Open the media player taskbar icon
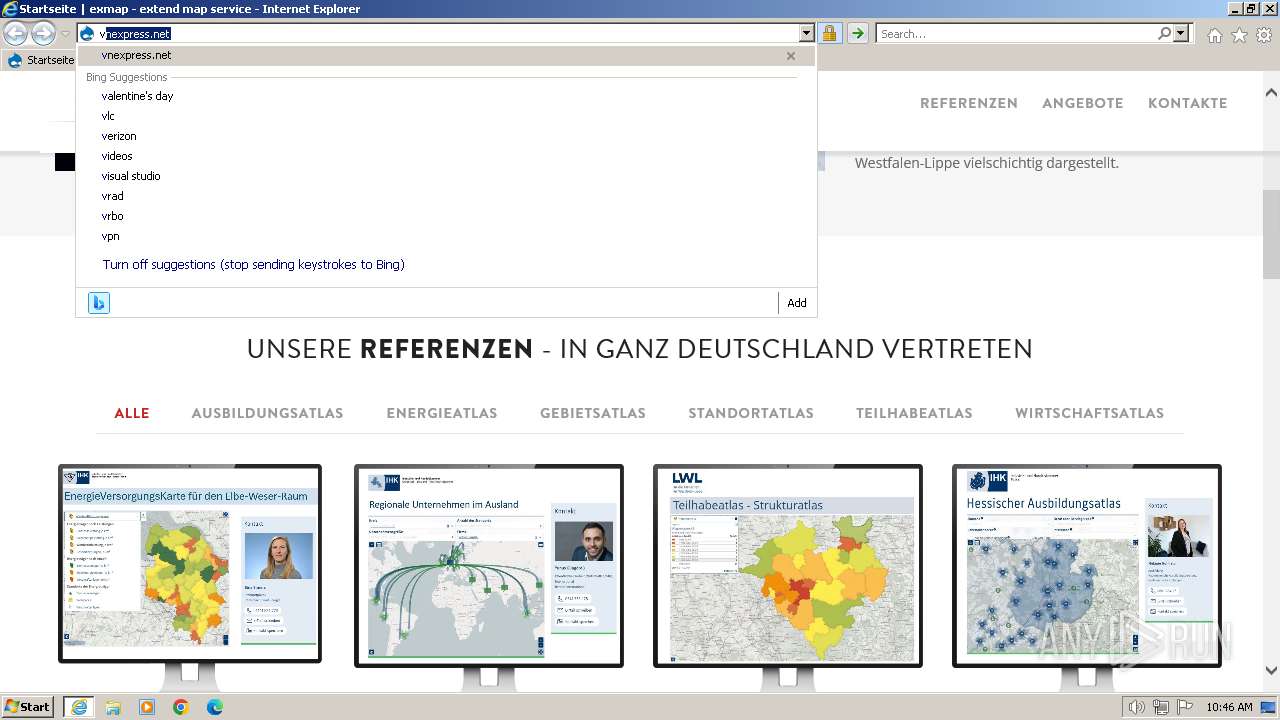Viewport: 1280px width, 720px height. pos(147,707)
